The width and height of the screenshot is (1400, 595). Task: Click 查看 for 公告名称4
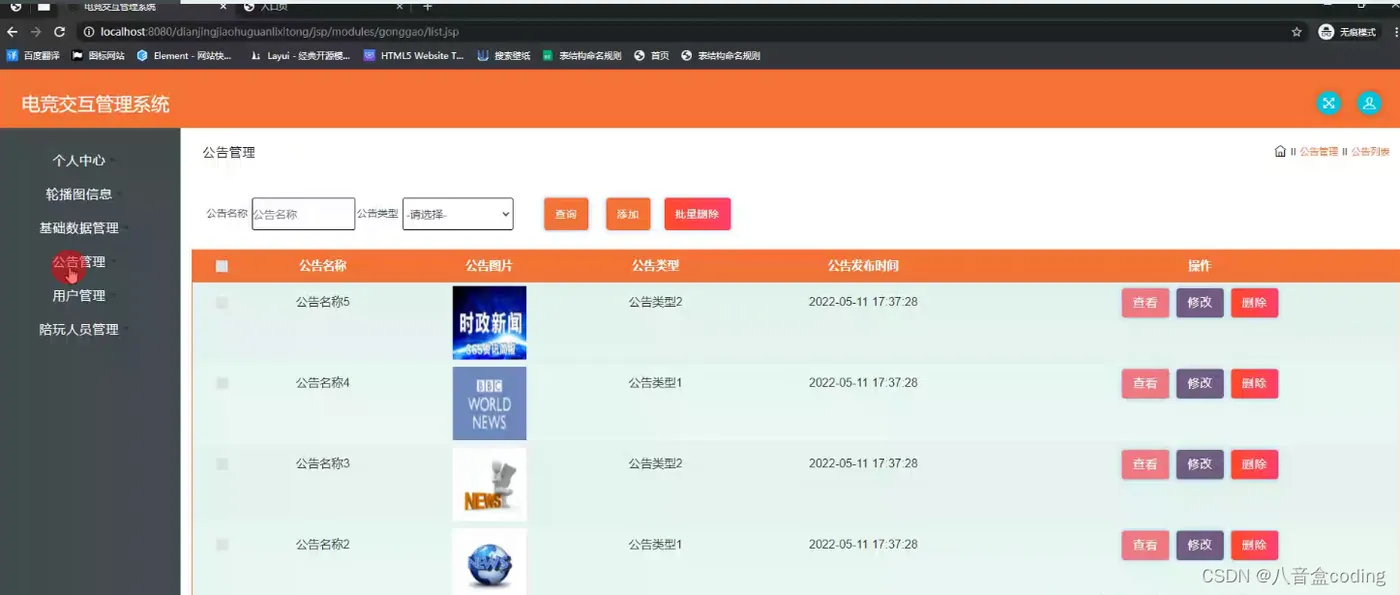click(x=1145, y=384)
